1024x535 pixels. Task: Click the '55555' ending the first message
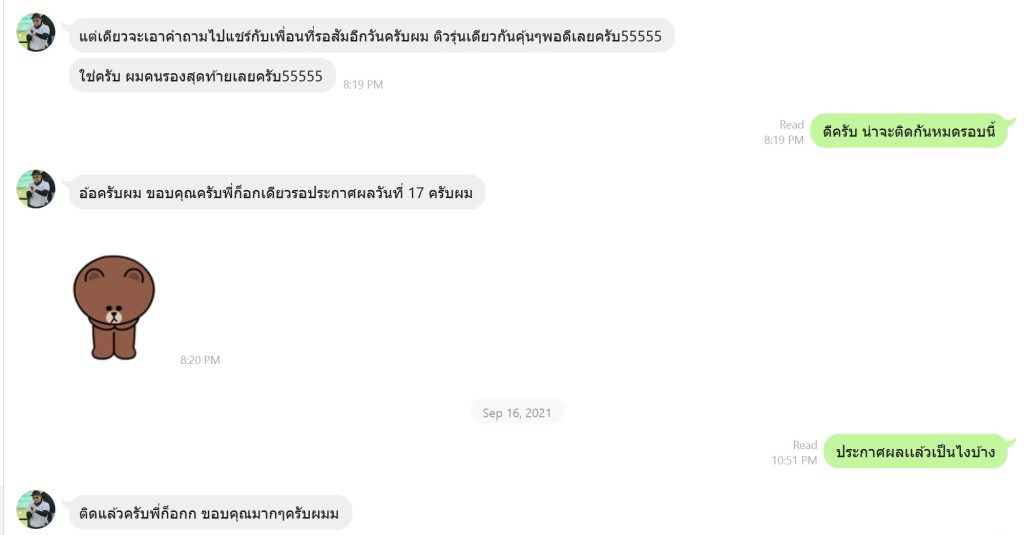click(x=641, y=36)
